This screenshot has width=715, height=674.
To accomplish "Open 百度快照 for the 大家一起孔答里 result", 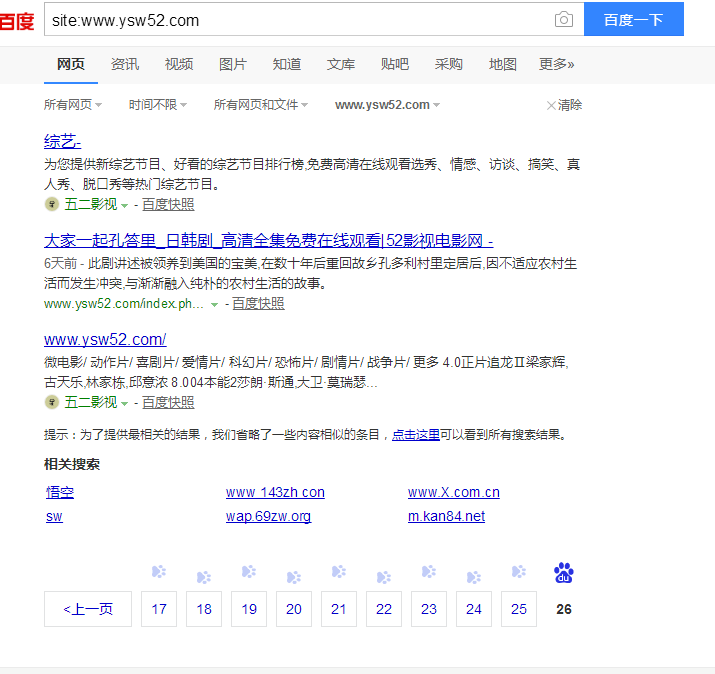I will click(258, 303).
